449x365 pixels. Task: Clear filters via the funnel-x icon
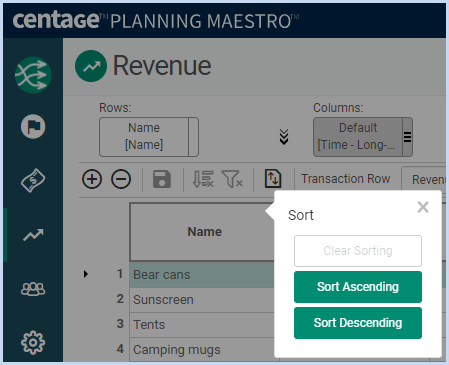pyautogui.click(x=232, y=179)
